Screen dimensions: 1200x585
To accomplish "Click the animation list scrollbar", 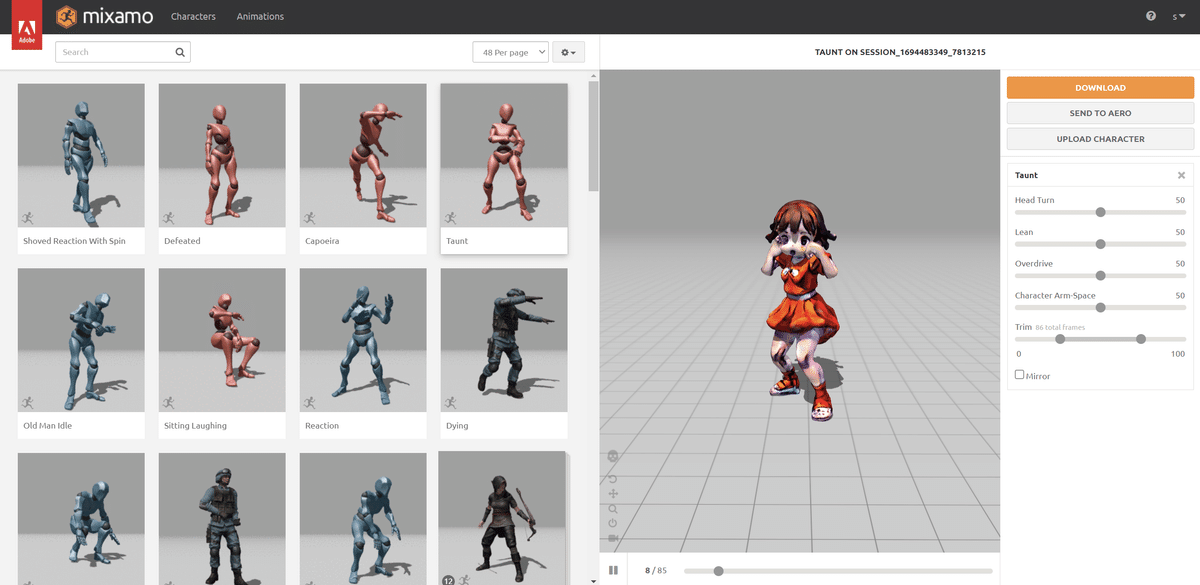I will [593, 136].
